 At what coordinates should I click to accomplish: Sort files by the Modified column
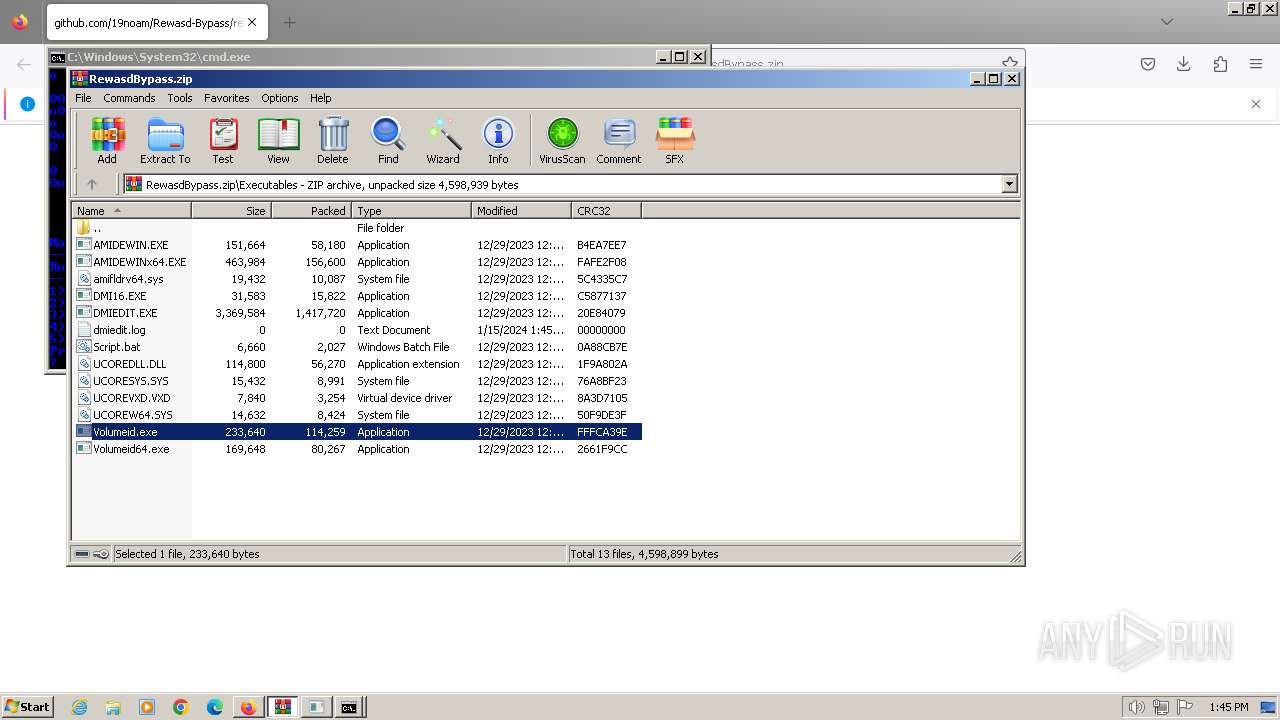[x=521, y=211]
